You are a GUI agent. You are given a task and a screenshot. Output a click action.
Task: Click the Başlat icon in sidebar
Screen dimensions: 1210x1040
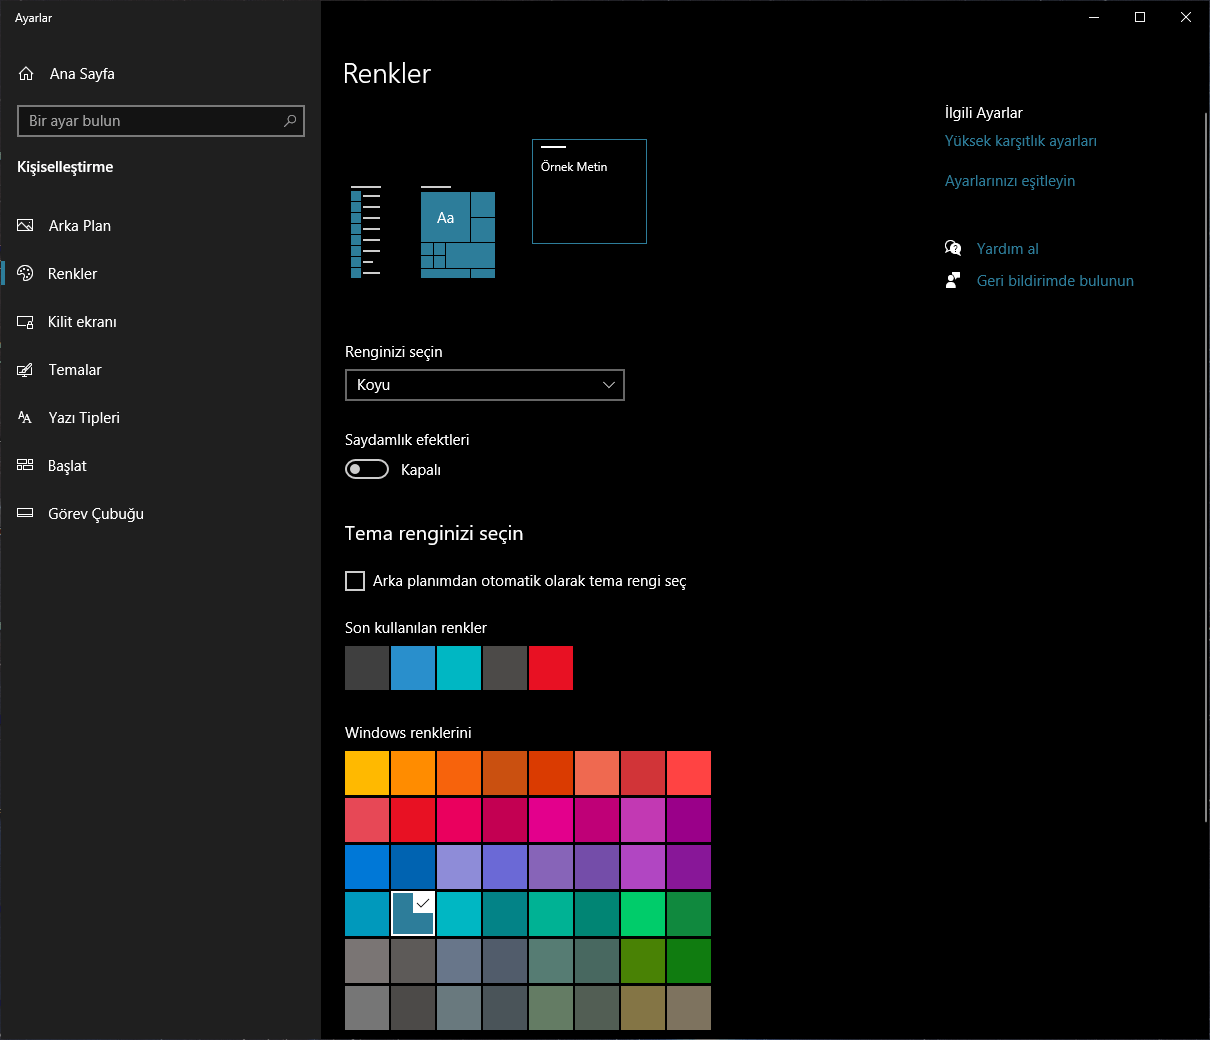coord(26,466)
